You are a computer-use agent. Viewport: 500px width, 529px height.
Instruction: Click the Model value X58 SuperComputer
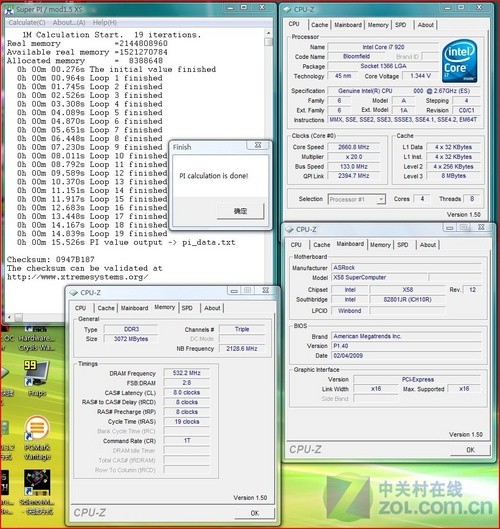(x=380, y=277)
